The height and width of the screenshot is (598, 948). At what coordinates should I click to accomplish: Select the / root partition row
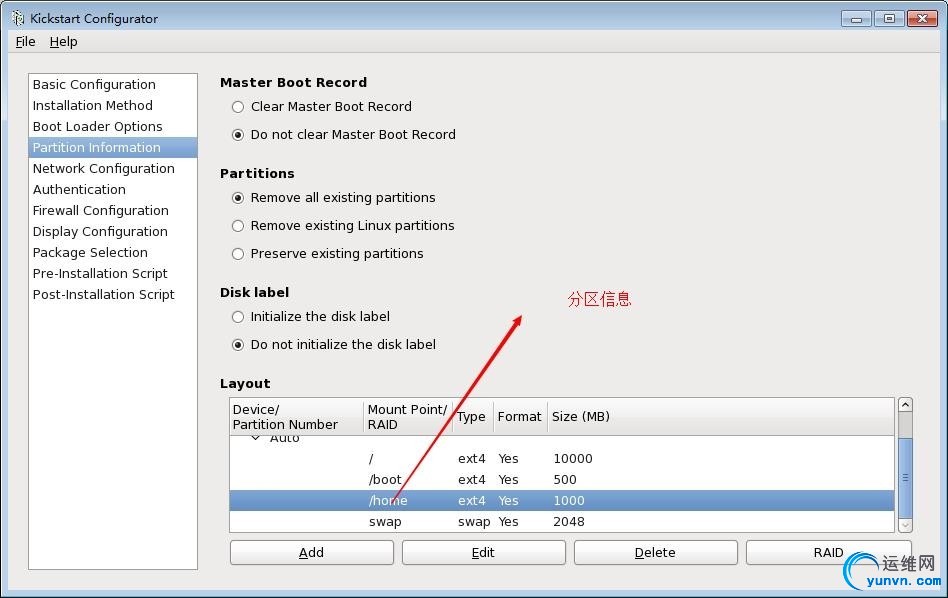562,459
